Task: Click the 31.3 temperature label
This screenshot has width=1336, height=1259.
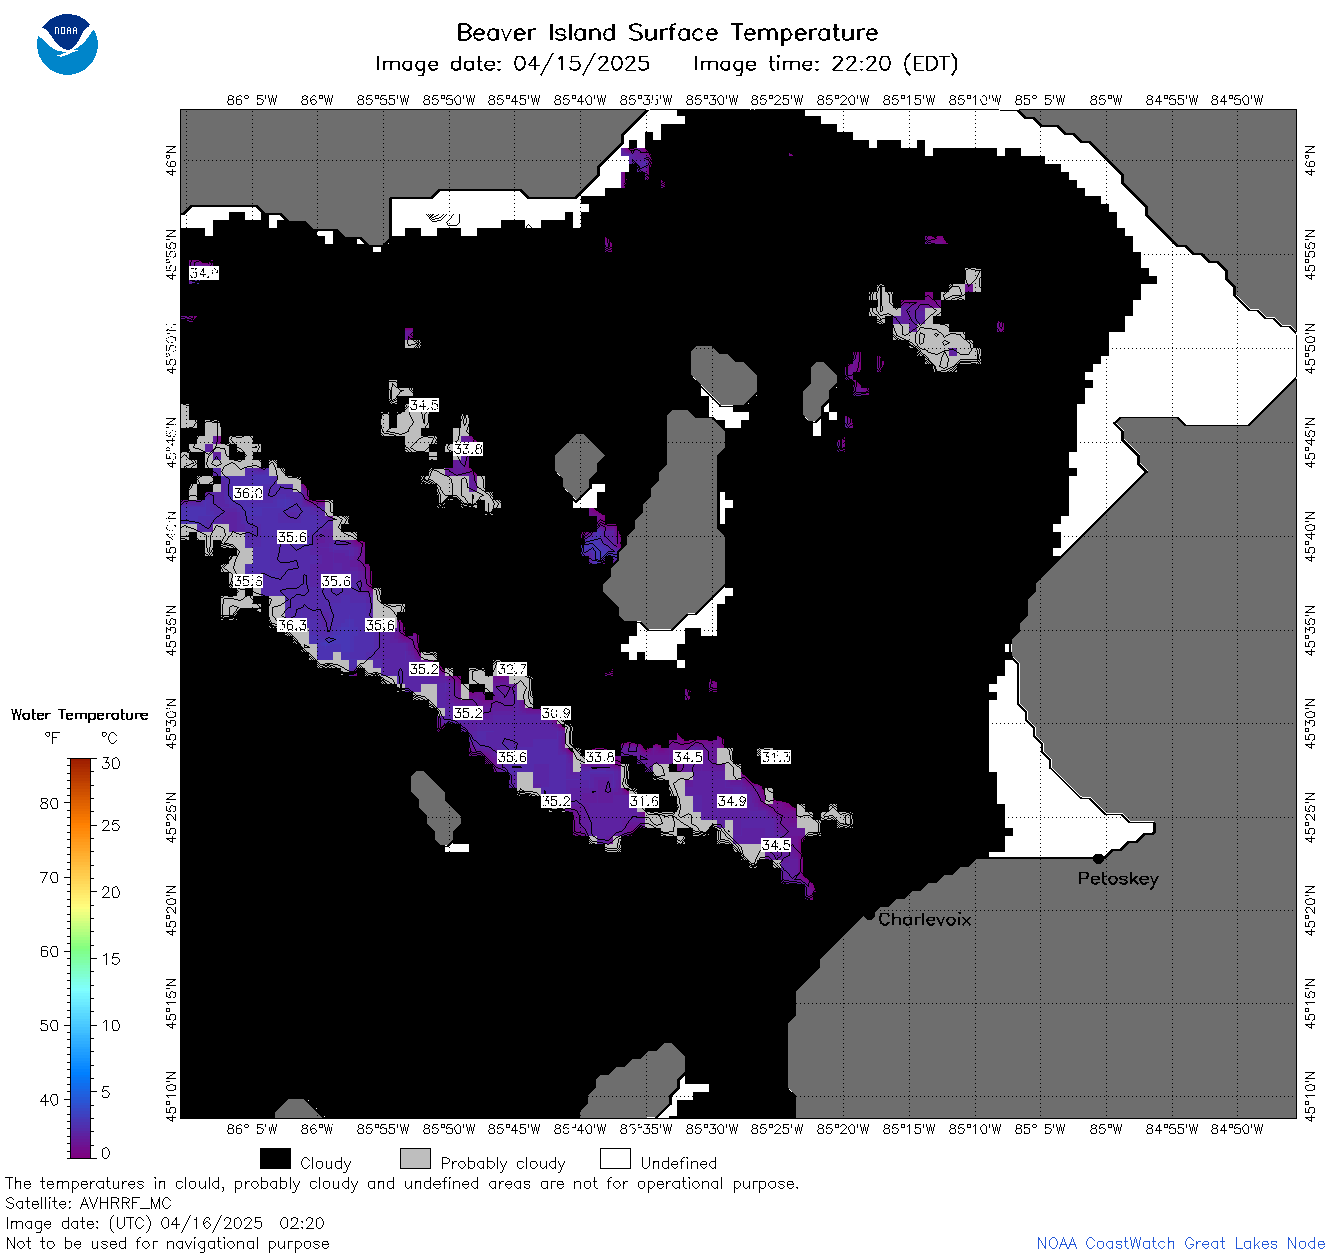Action: 776,757
